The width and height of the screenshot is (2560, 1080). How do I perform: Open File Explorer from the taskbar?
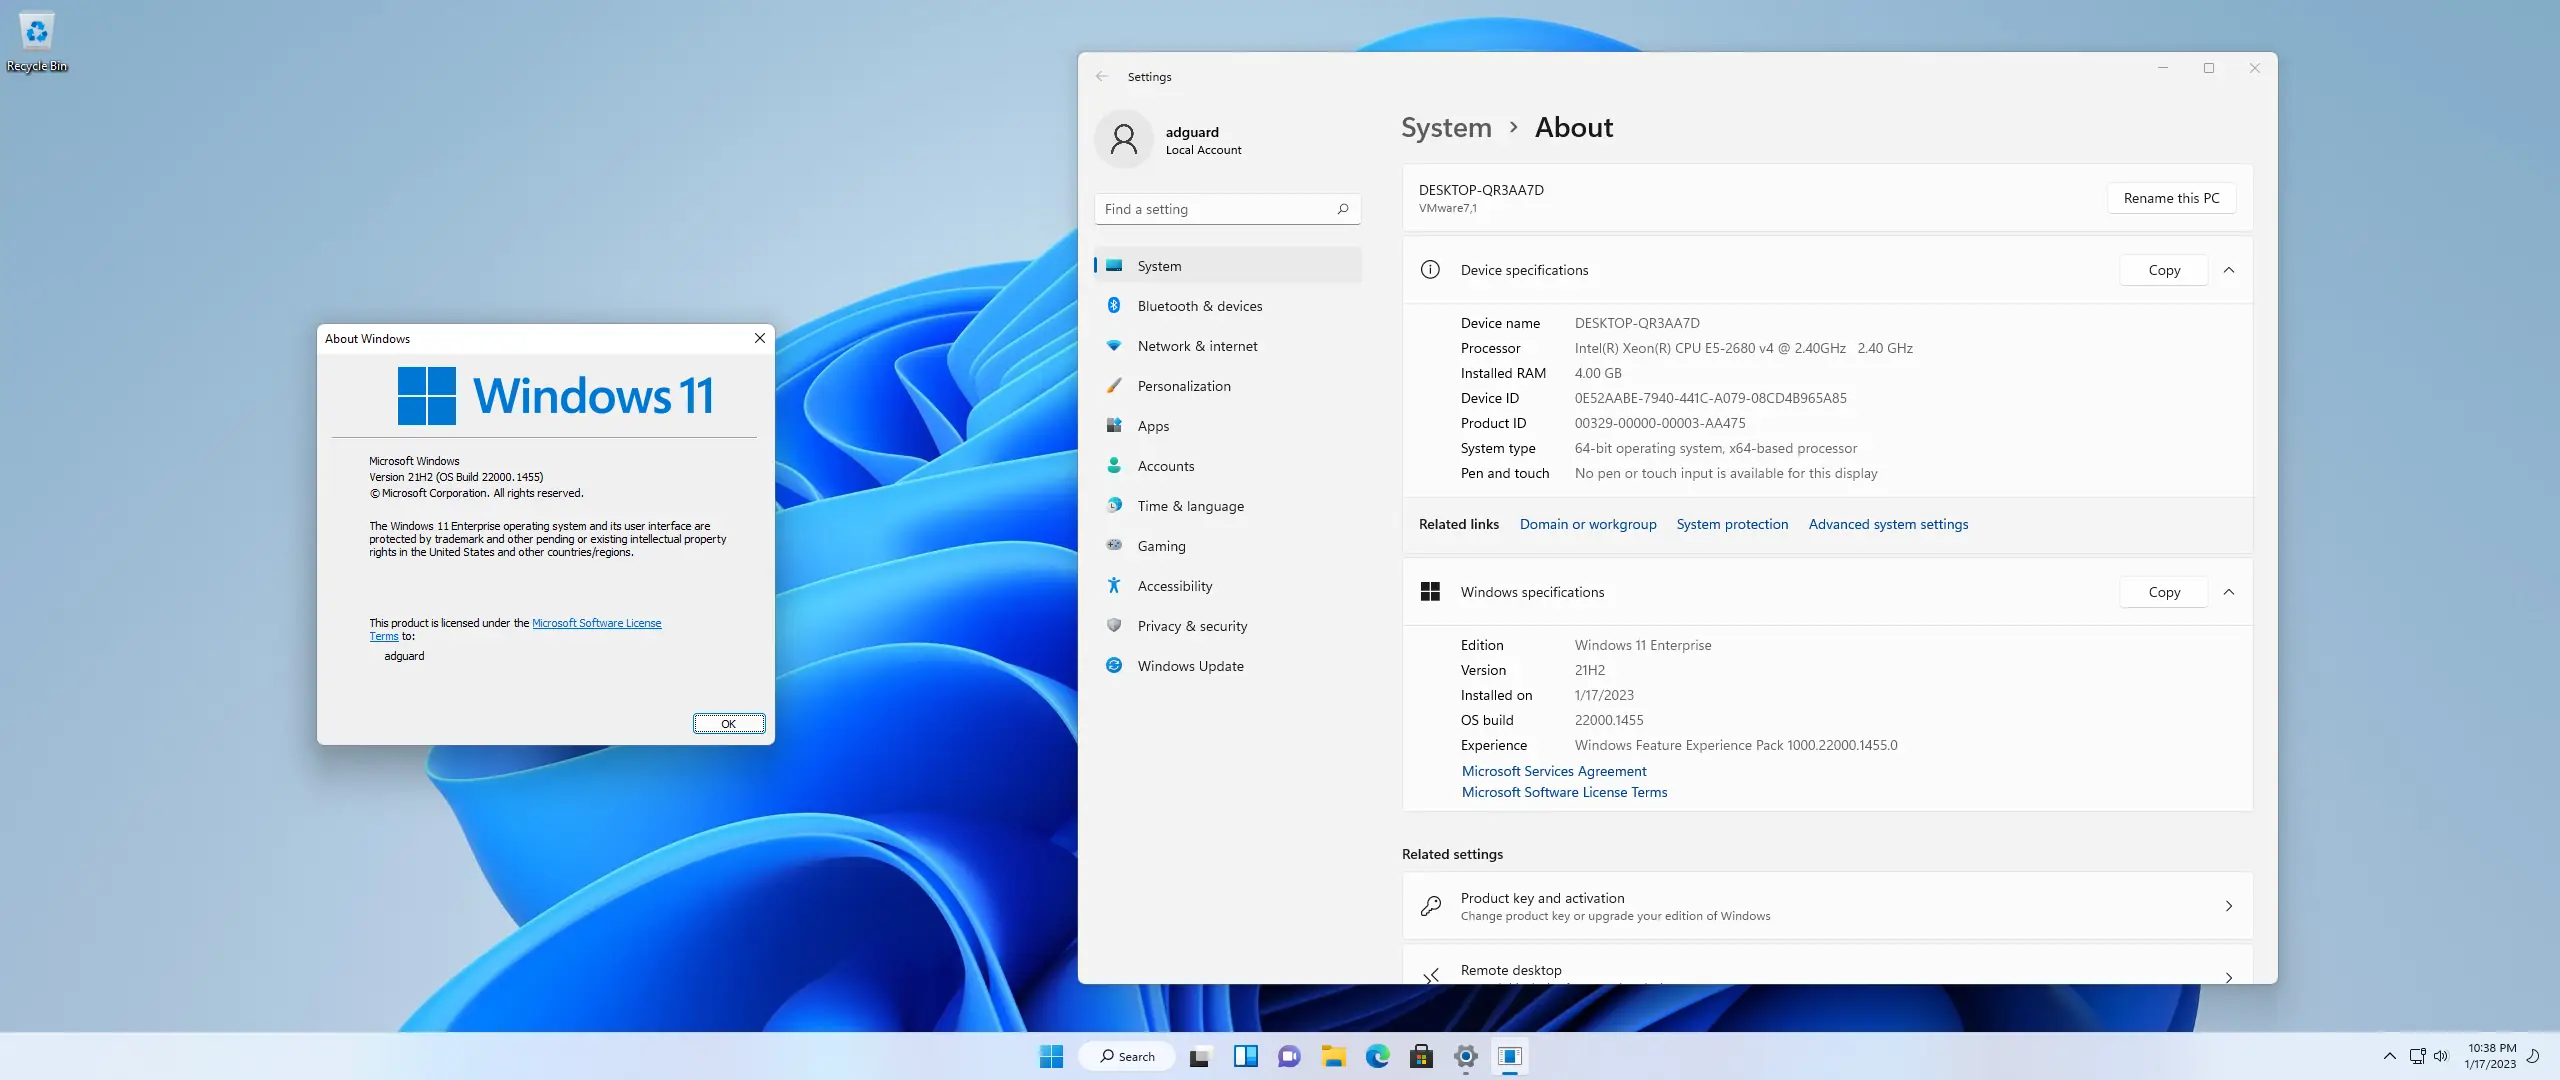(1333, 1056)
